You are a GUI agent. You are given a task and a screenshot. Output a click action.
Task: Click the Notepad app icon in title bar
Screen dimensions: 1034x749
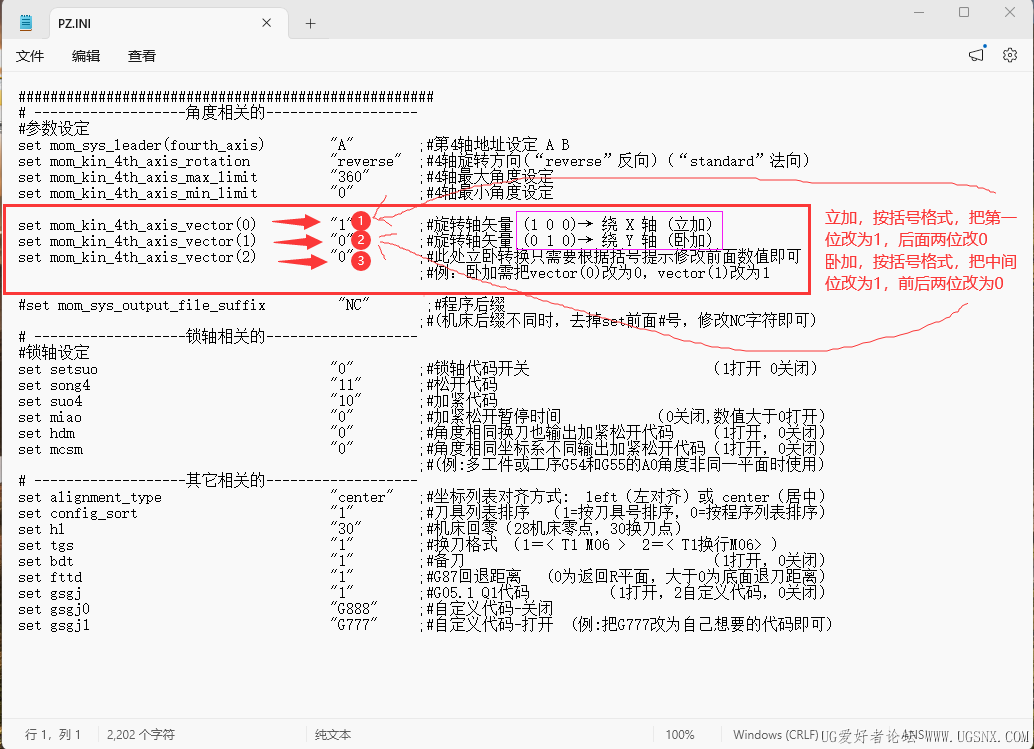tap(26, 24)
